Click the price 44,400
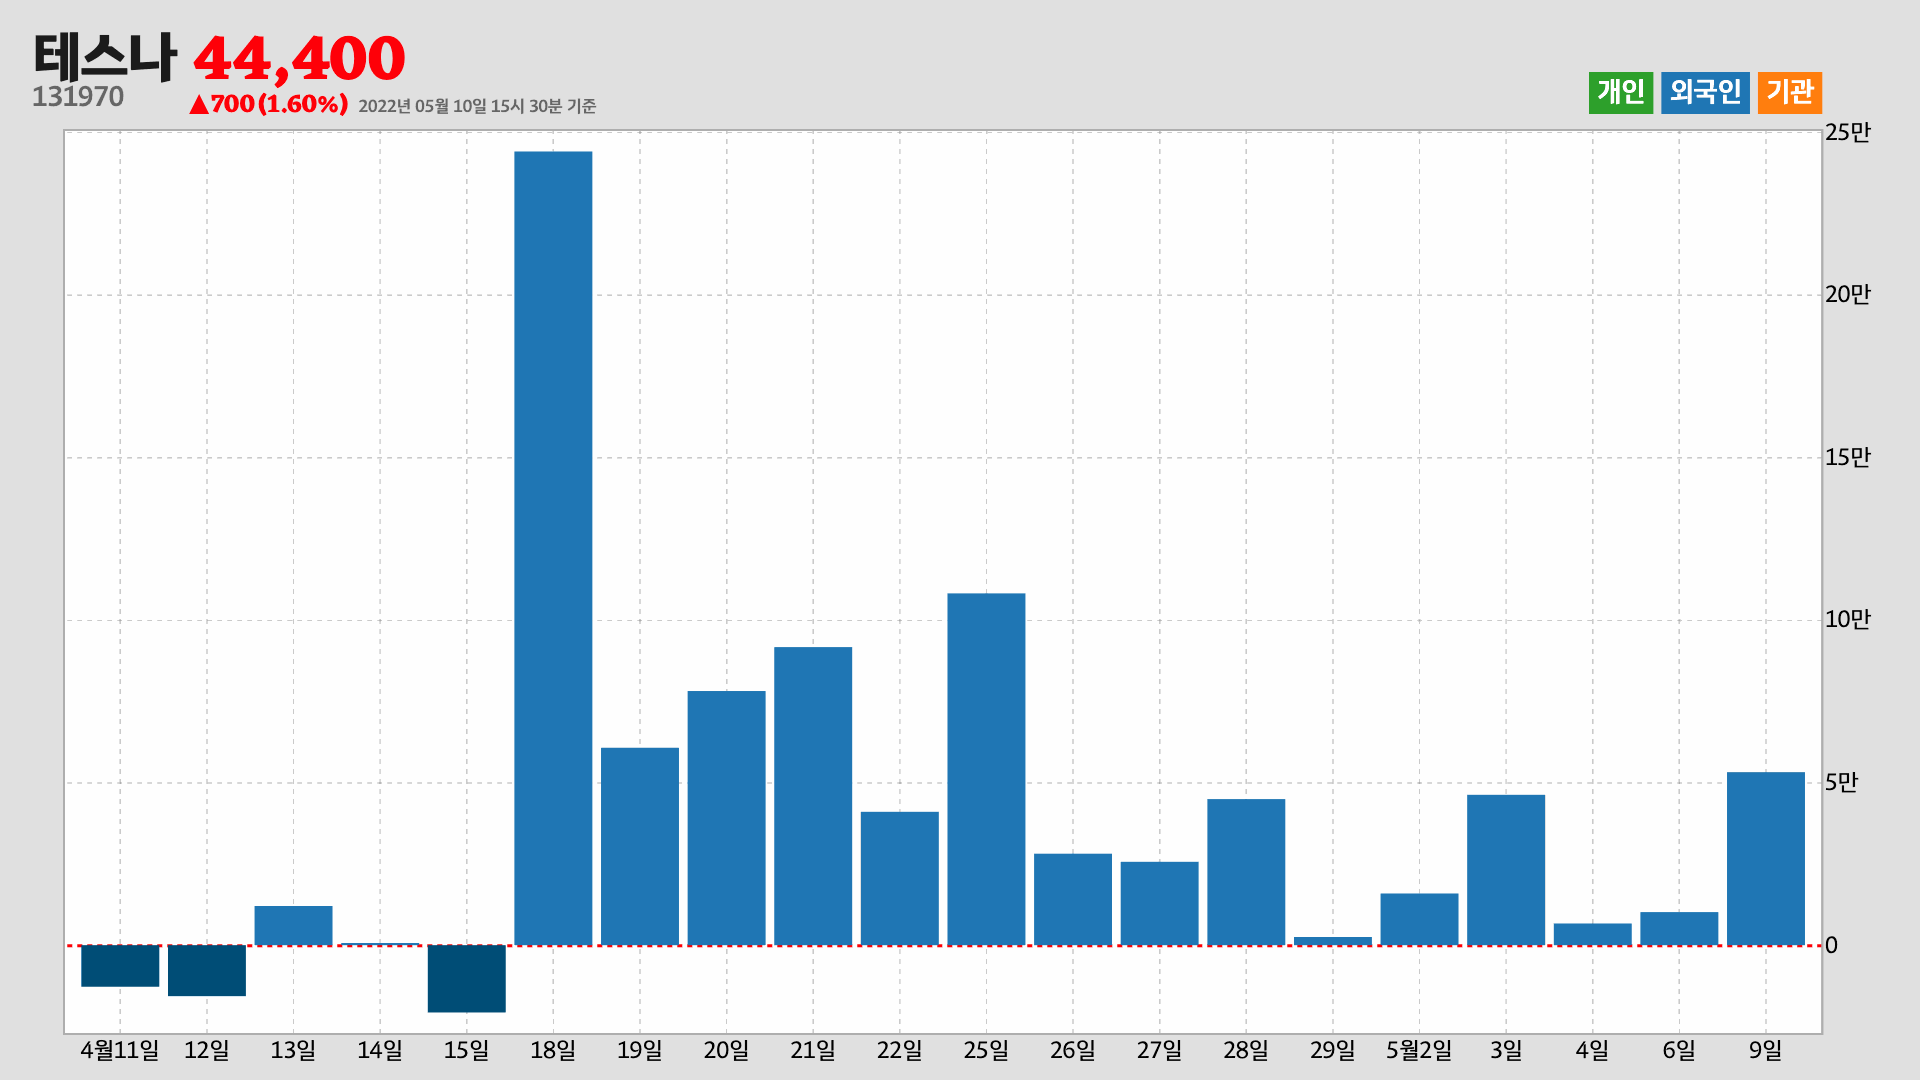Viewport: 1920px width, 1080px height. 299,58
